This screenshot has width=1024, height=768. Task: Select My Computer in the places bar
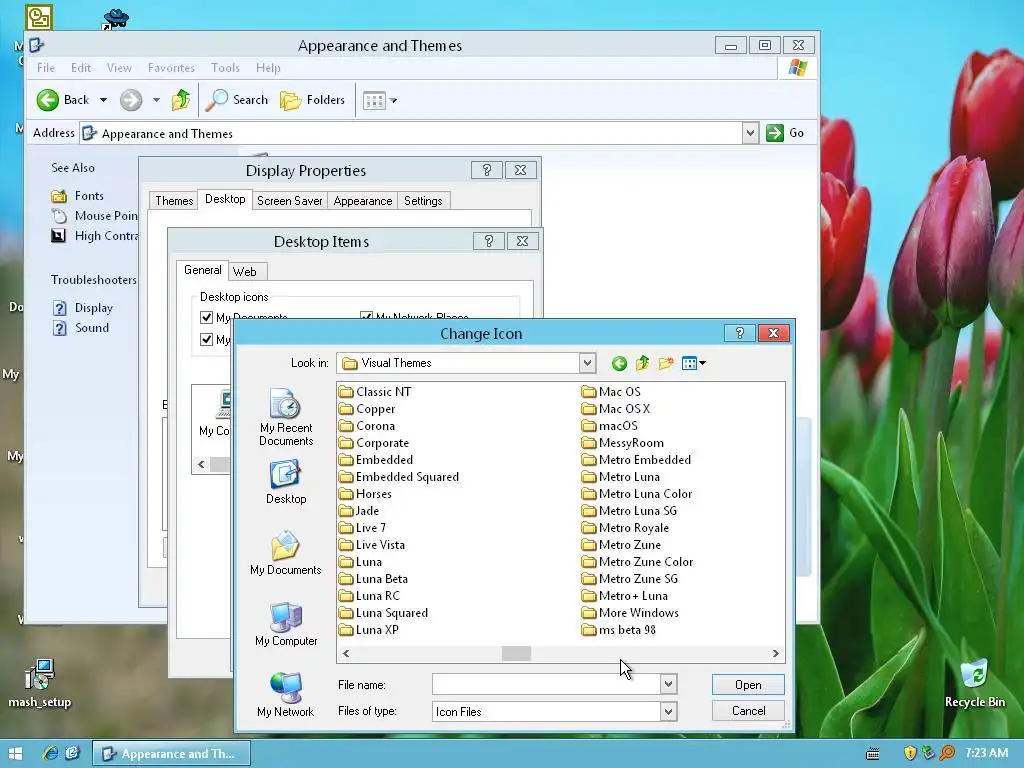tap(285, 624)
